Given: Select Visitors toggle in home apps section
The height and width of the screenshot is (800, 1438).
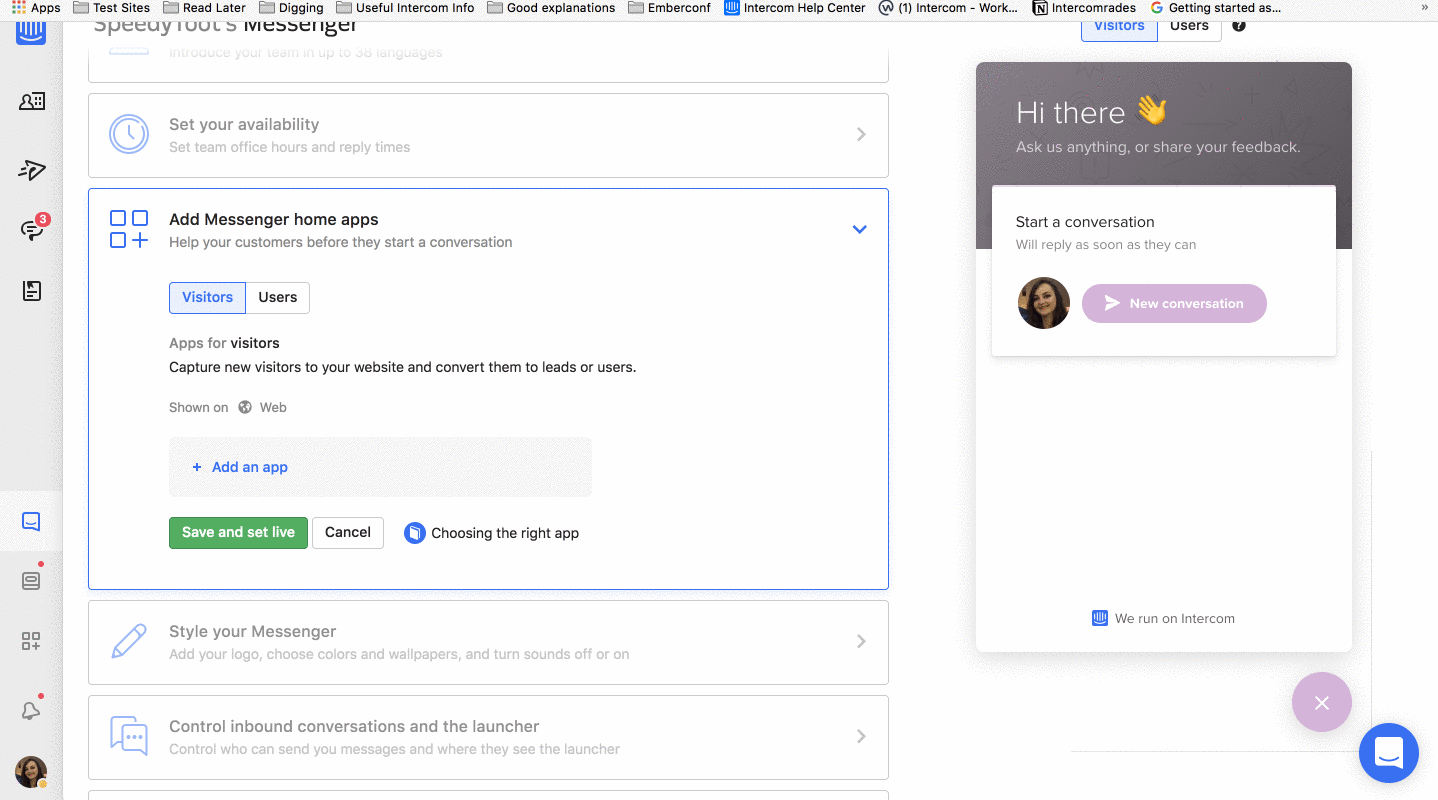Looking at the screenshot, I should (x=207, y=297).
